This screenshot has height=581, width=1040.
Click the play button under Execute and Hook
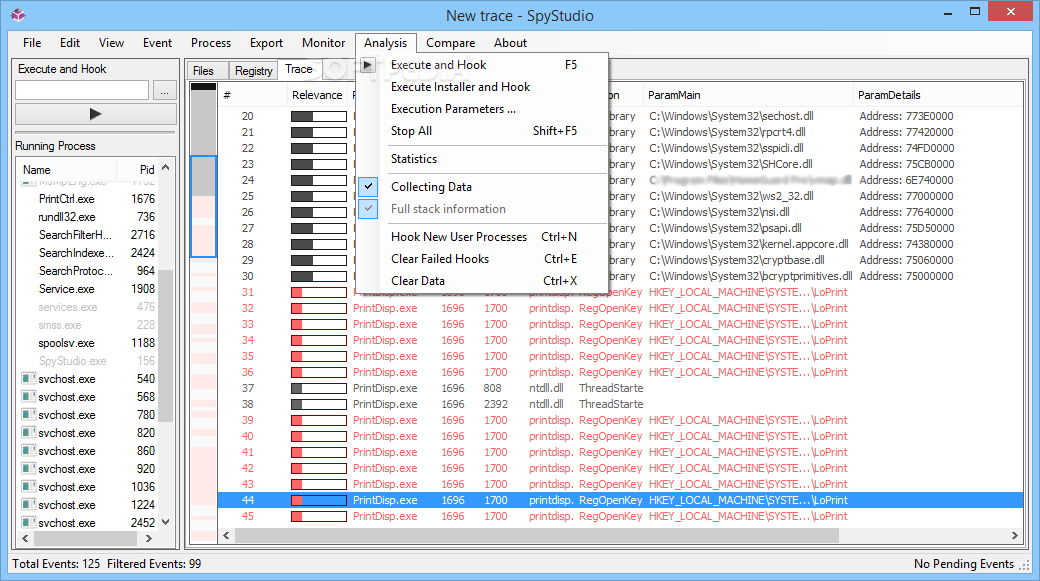pos(96,114)
